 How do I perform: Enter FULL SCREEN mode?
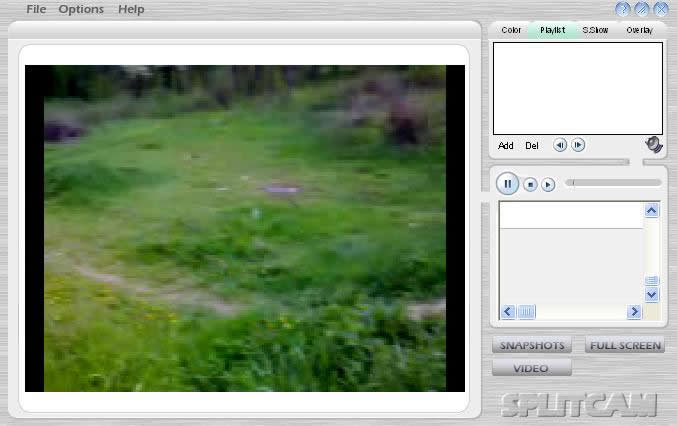click(625, 346)
